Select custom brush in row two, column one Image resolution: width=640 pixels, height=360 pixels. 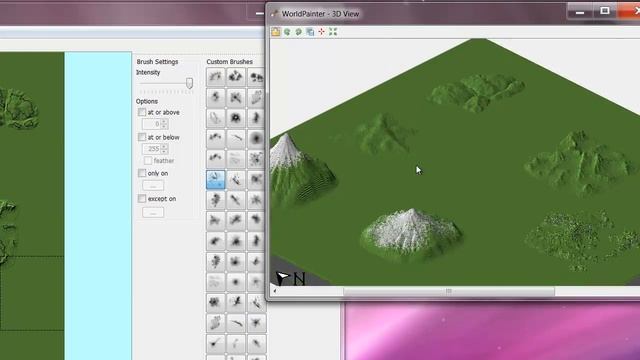216,98
